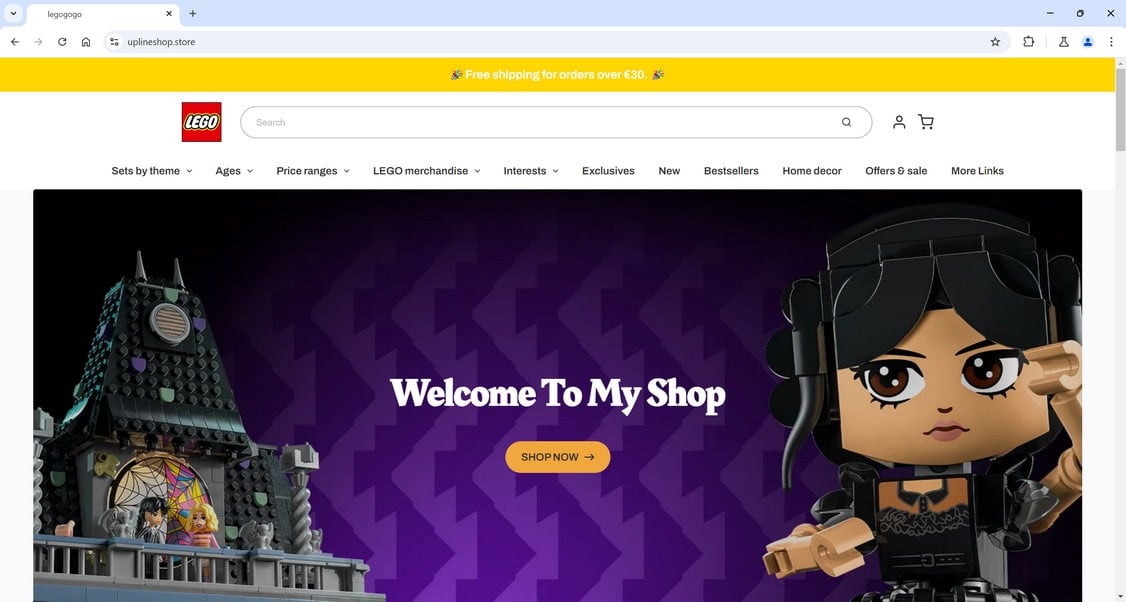This screenshot has height=602, width=1126.
Task: Open the Offers & sale link
Action: pos(895,171)
